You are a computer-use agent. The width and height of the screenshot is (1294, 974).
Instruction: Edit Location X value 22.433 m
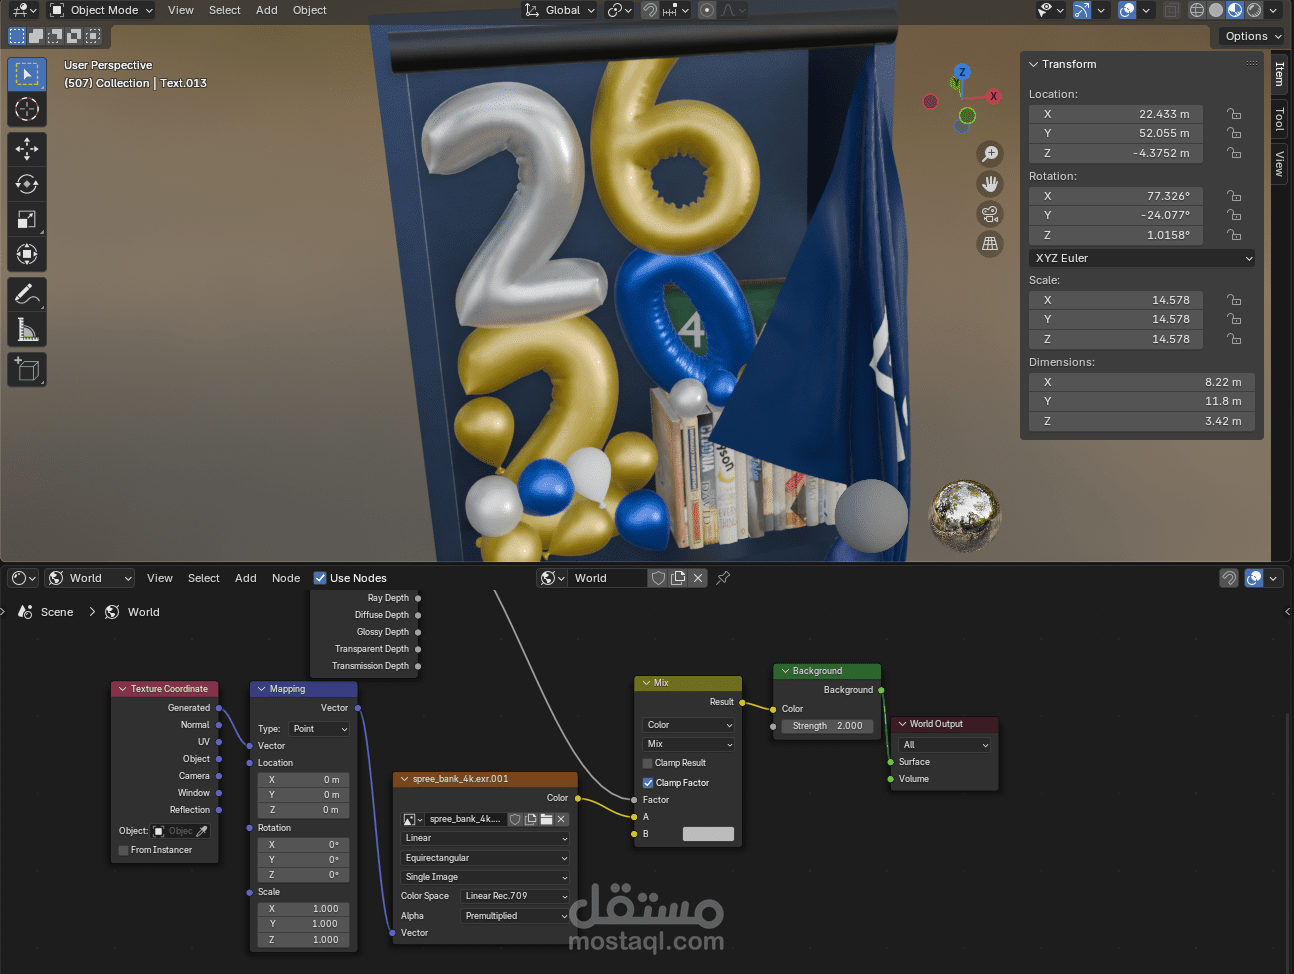tap(1115, 114)
